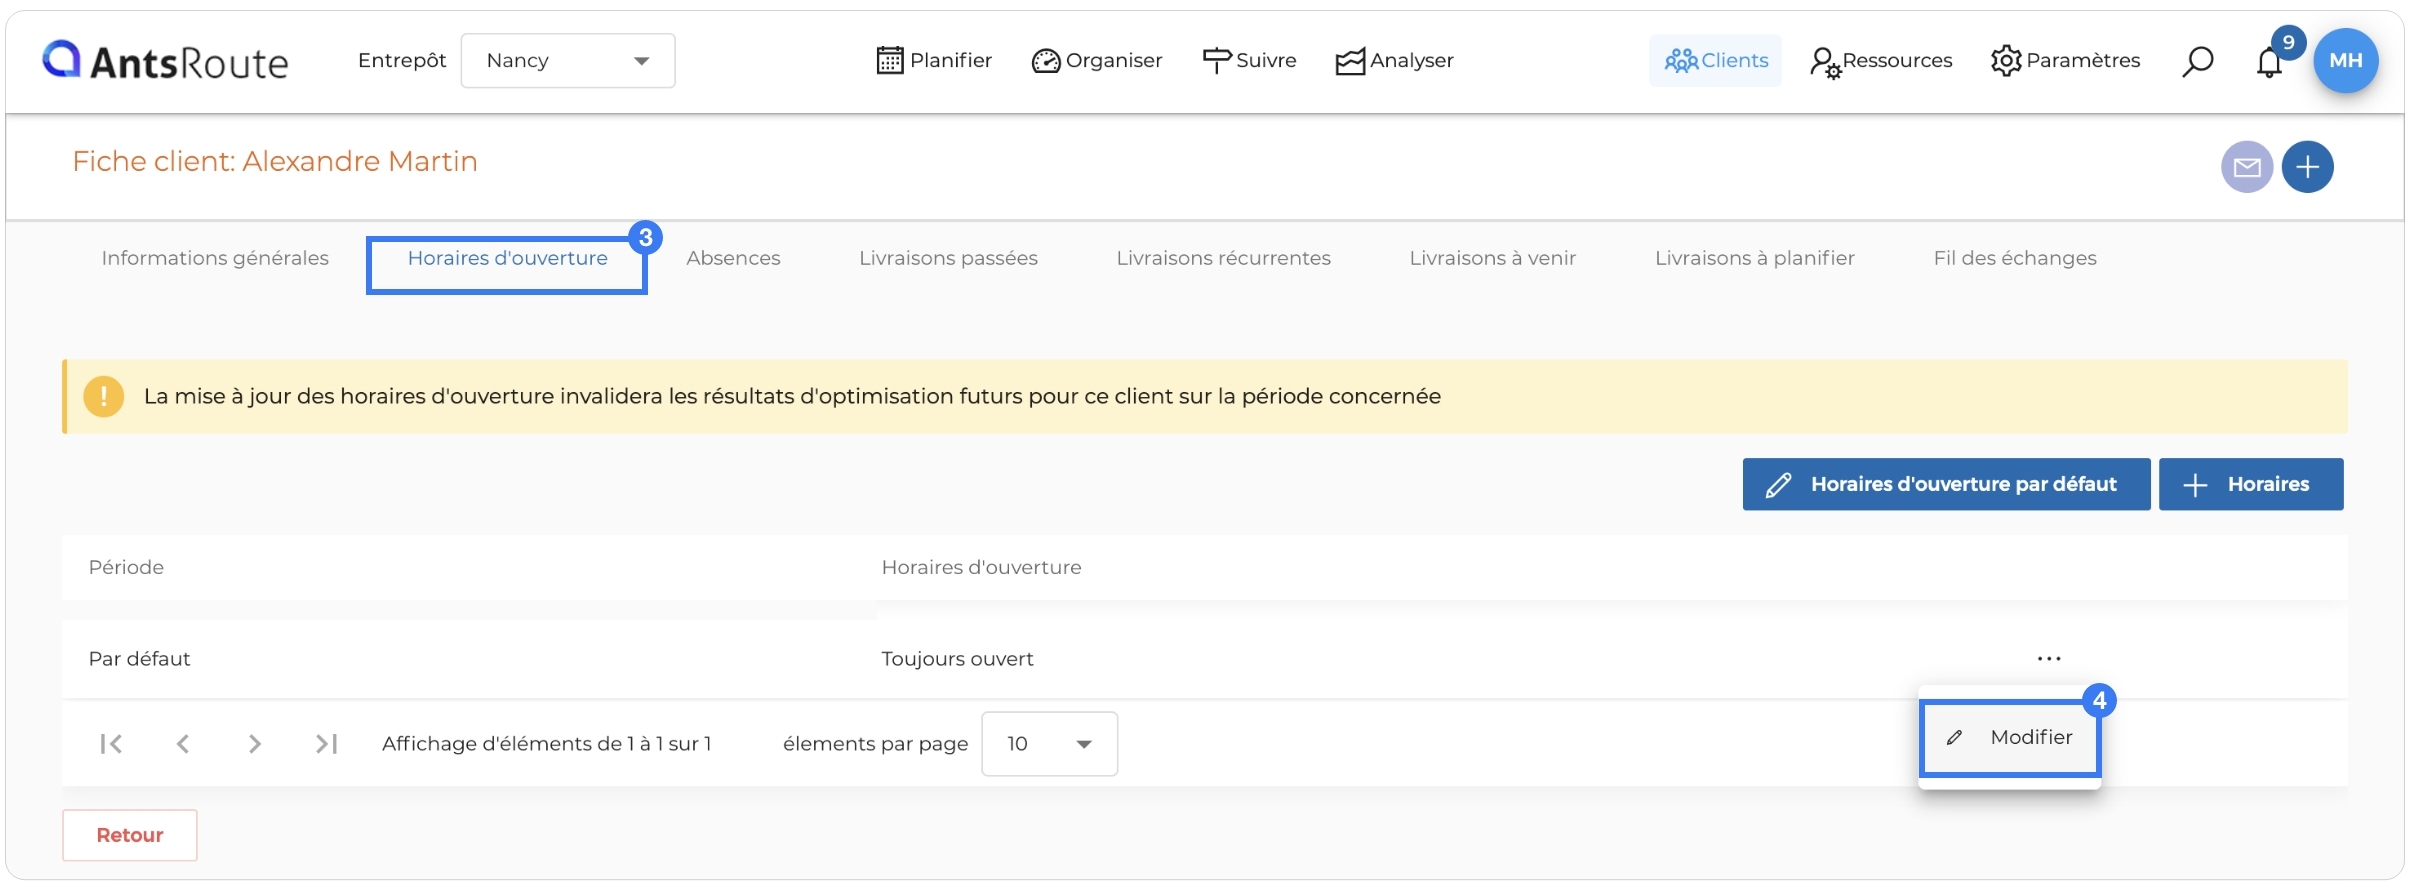Click the AntsRoute logo
Screen dimensions: 2410x887
click(165, 61)
